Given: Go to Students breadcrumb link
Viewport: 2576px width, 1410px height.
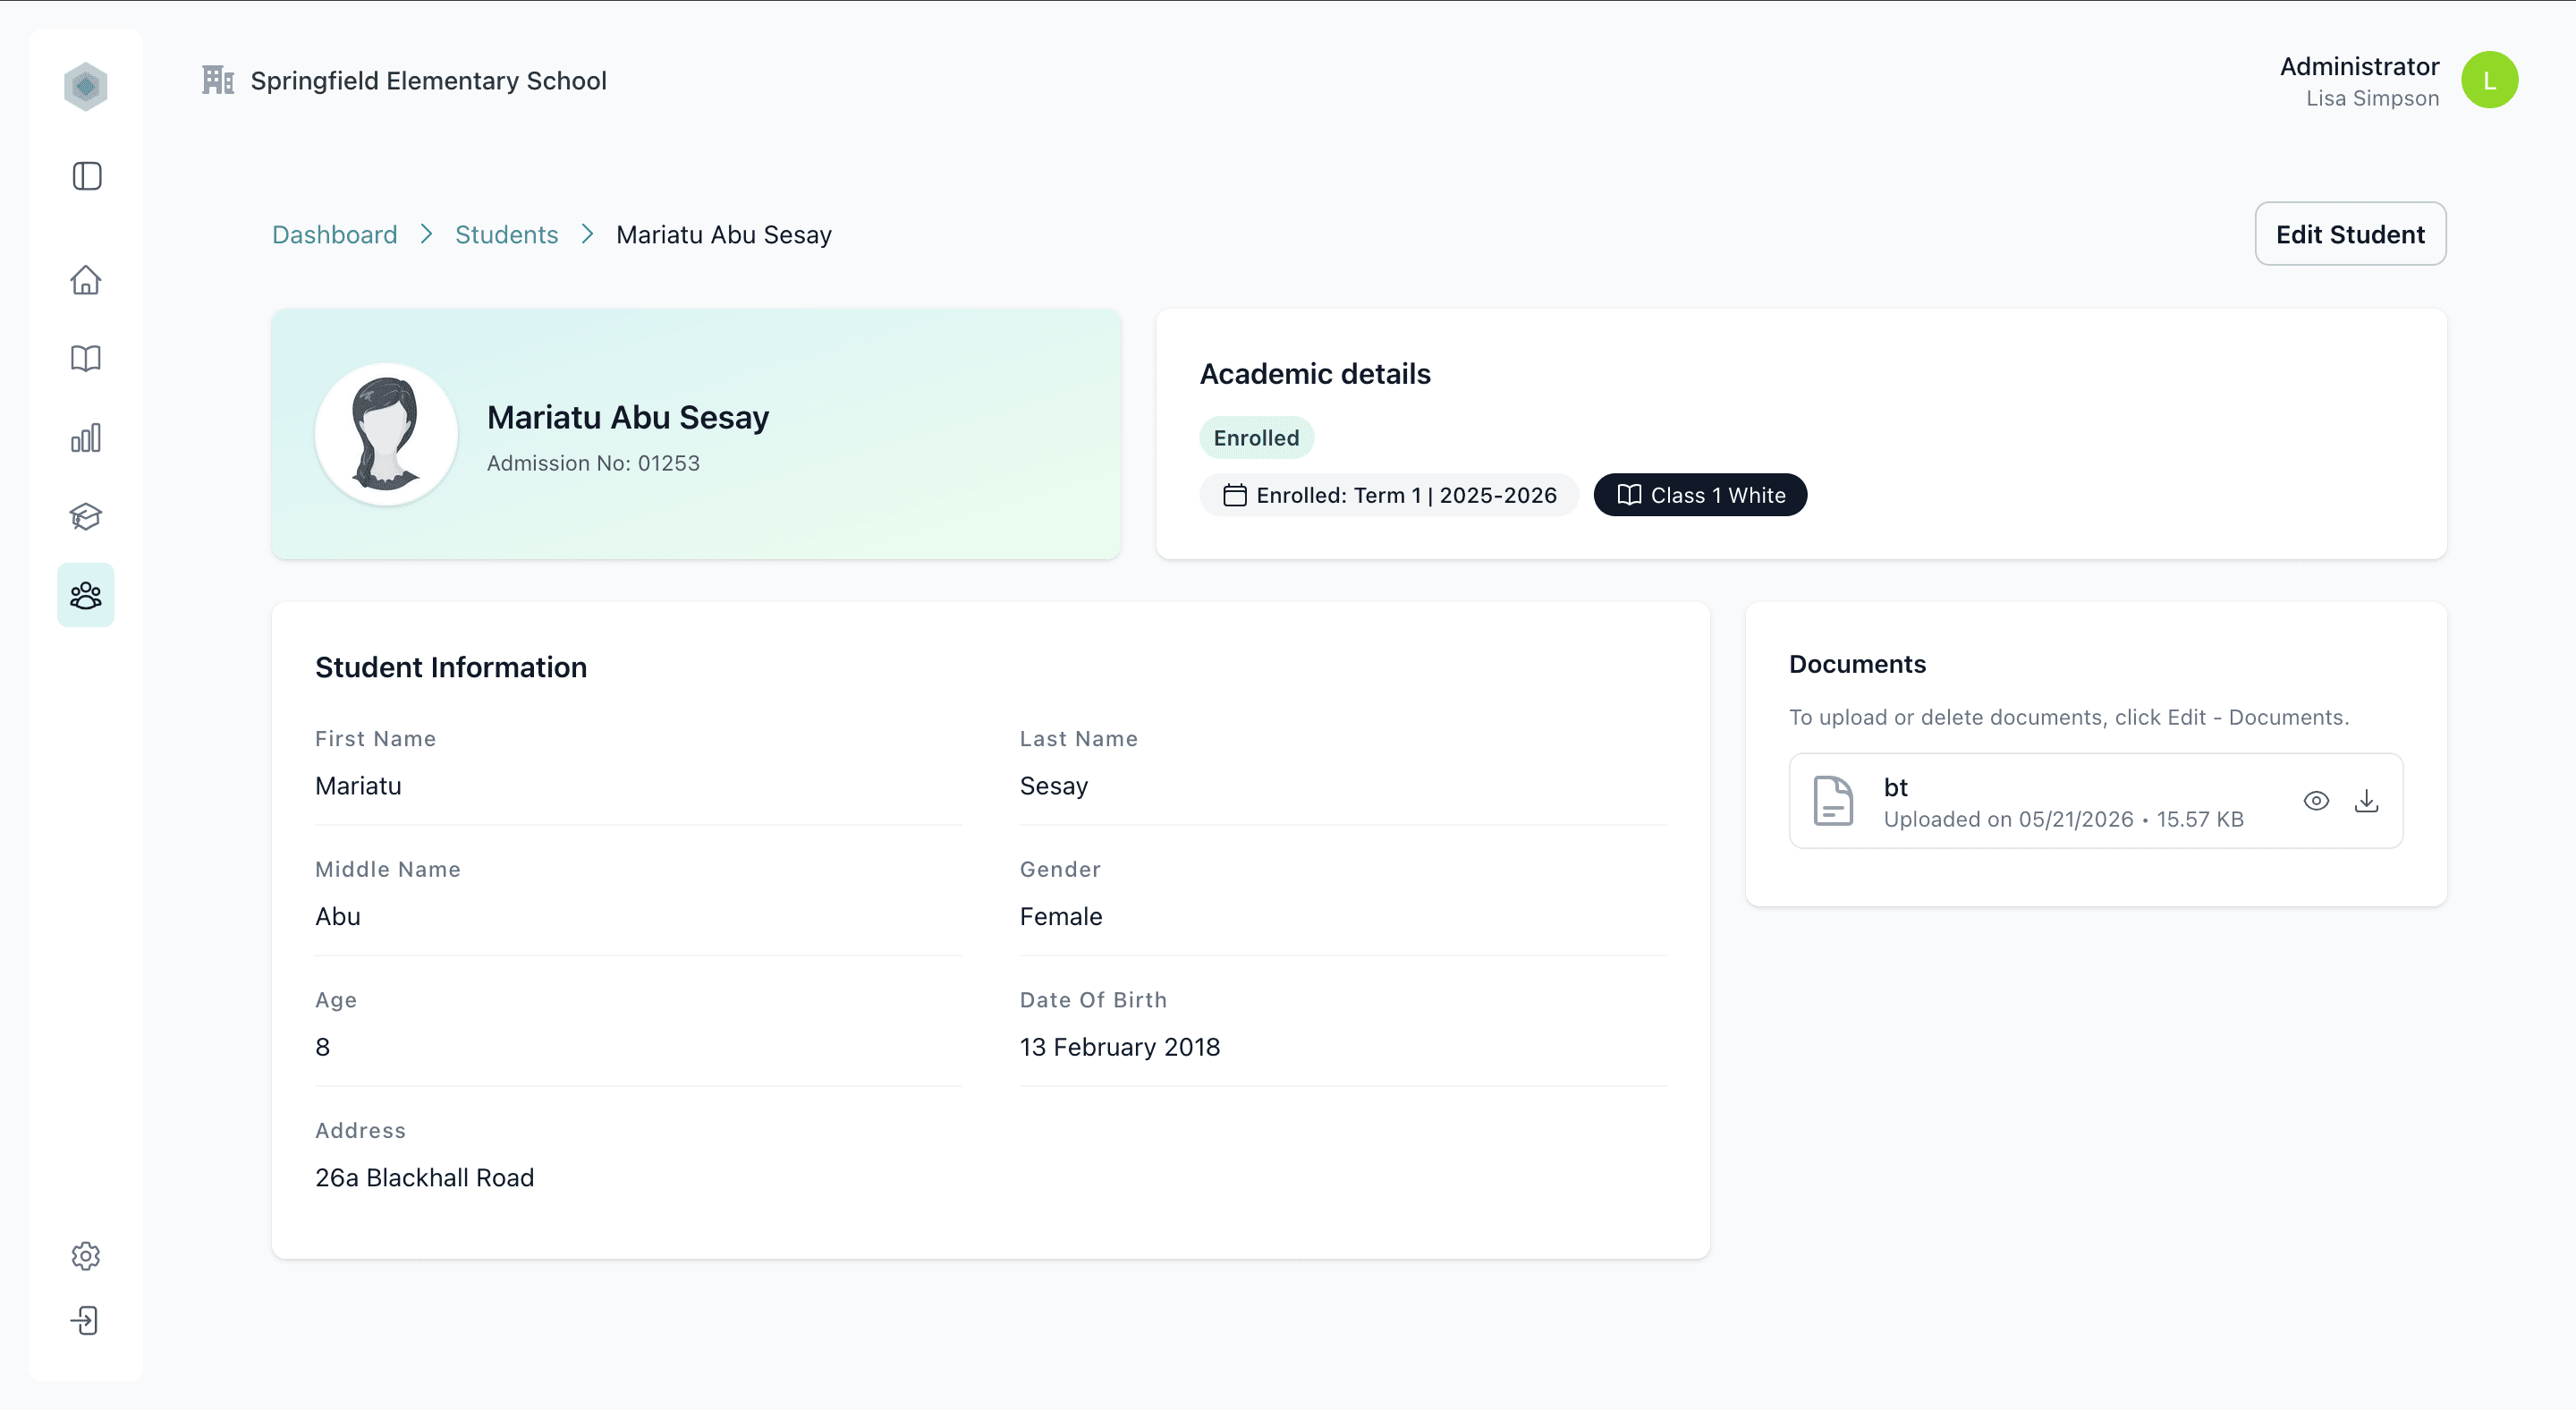Looking at the screenshot, I should point(507,234).
